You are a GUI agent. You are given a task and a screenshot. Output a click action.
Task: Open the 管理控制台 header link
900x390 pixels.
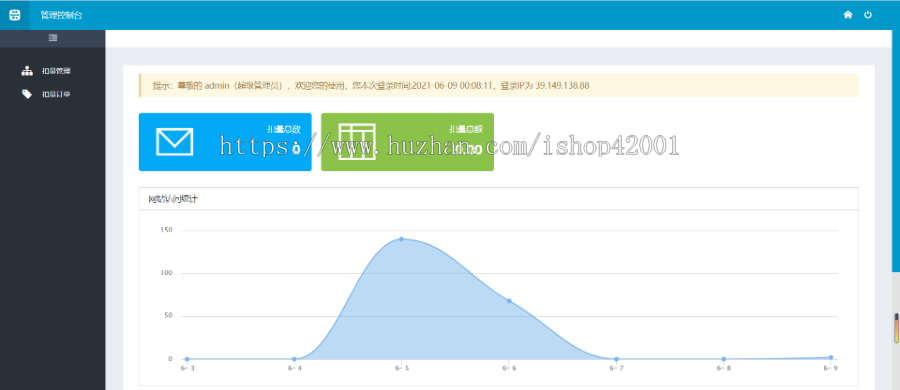pyautogui.click(x=61, y=16)
